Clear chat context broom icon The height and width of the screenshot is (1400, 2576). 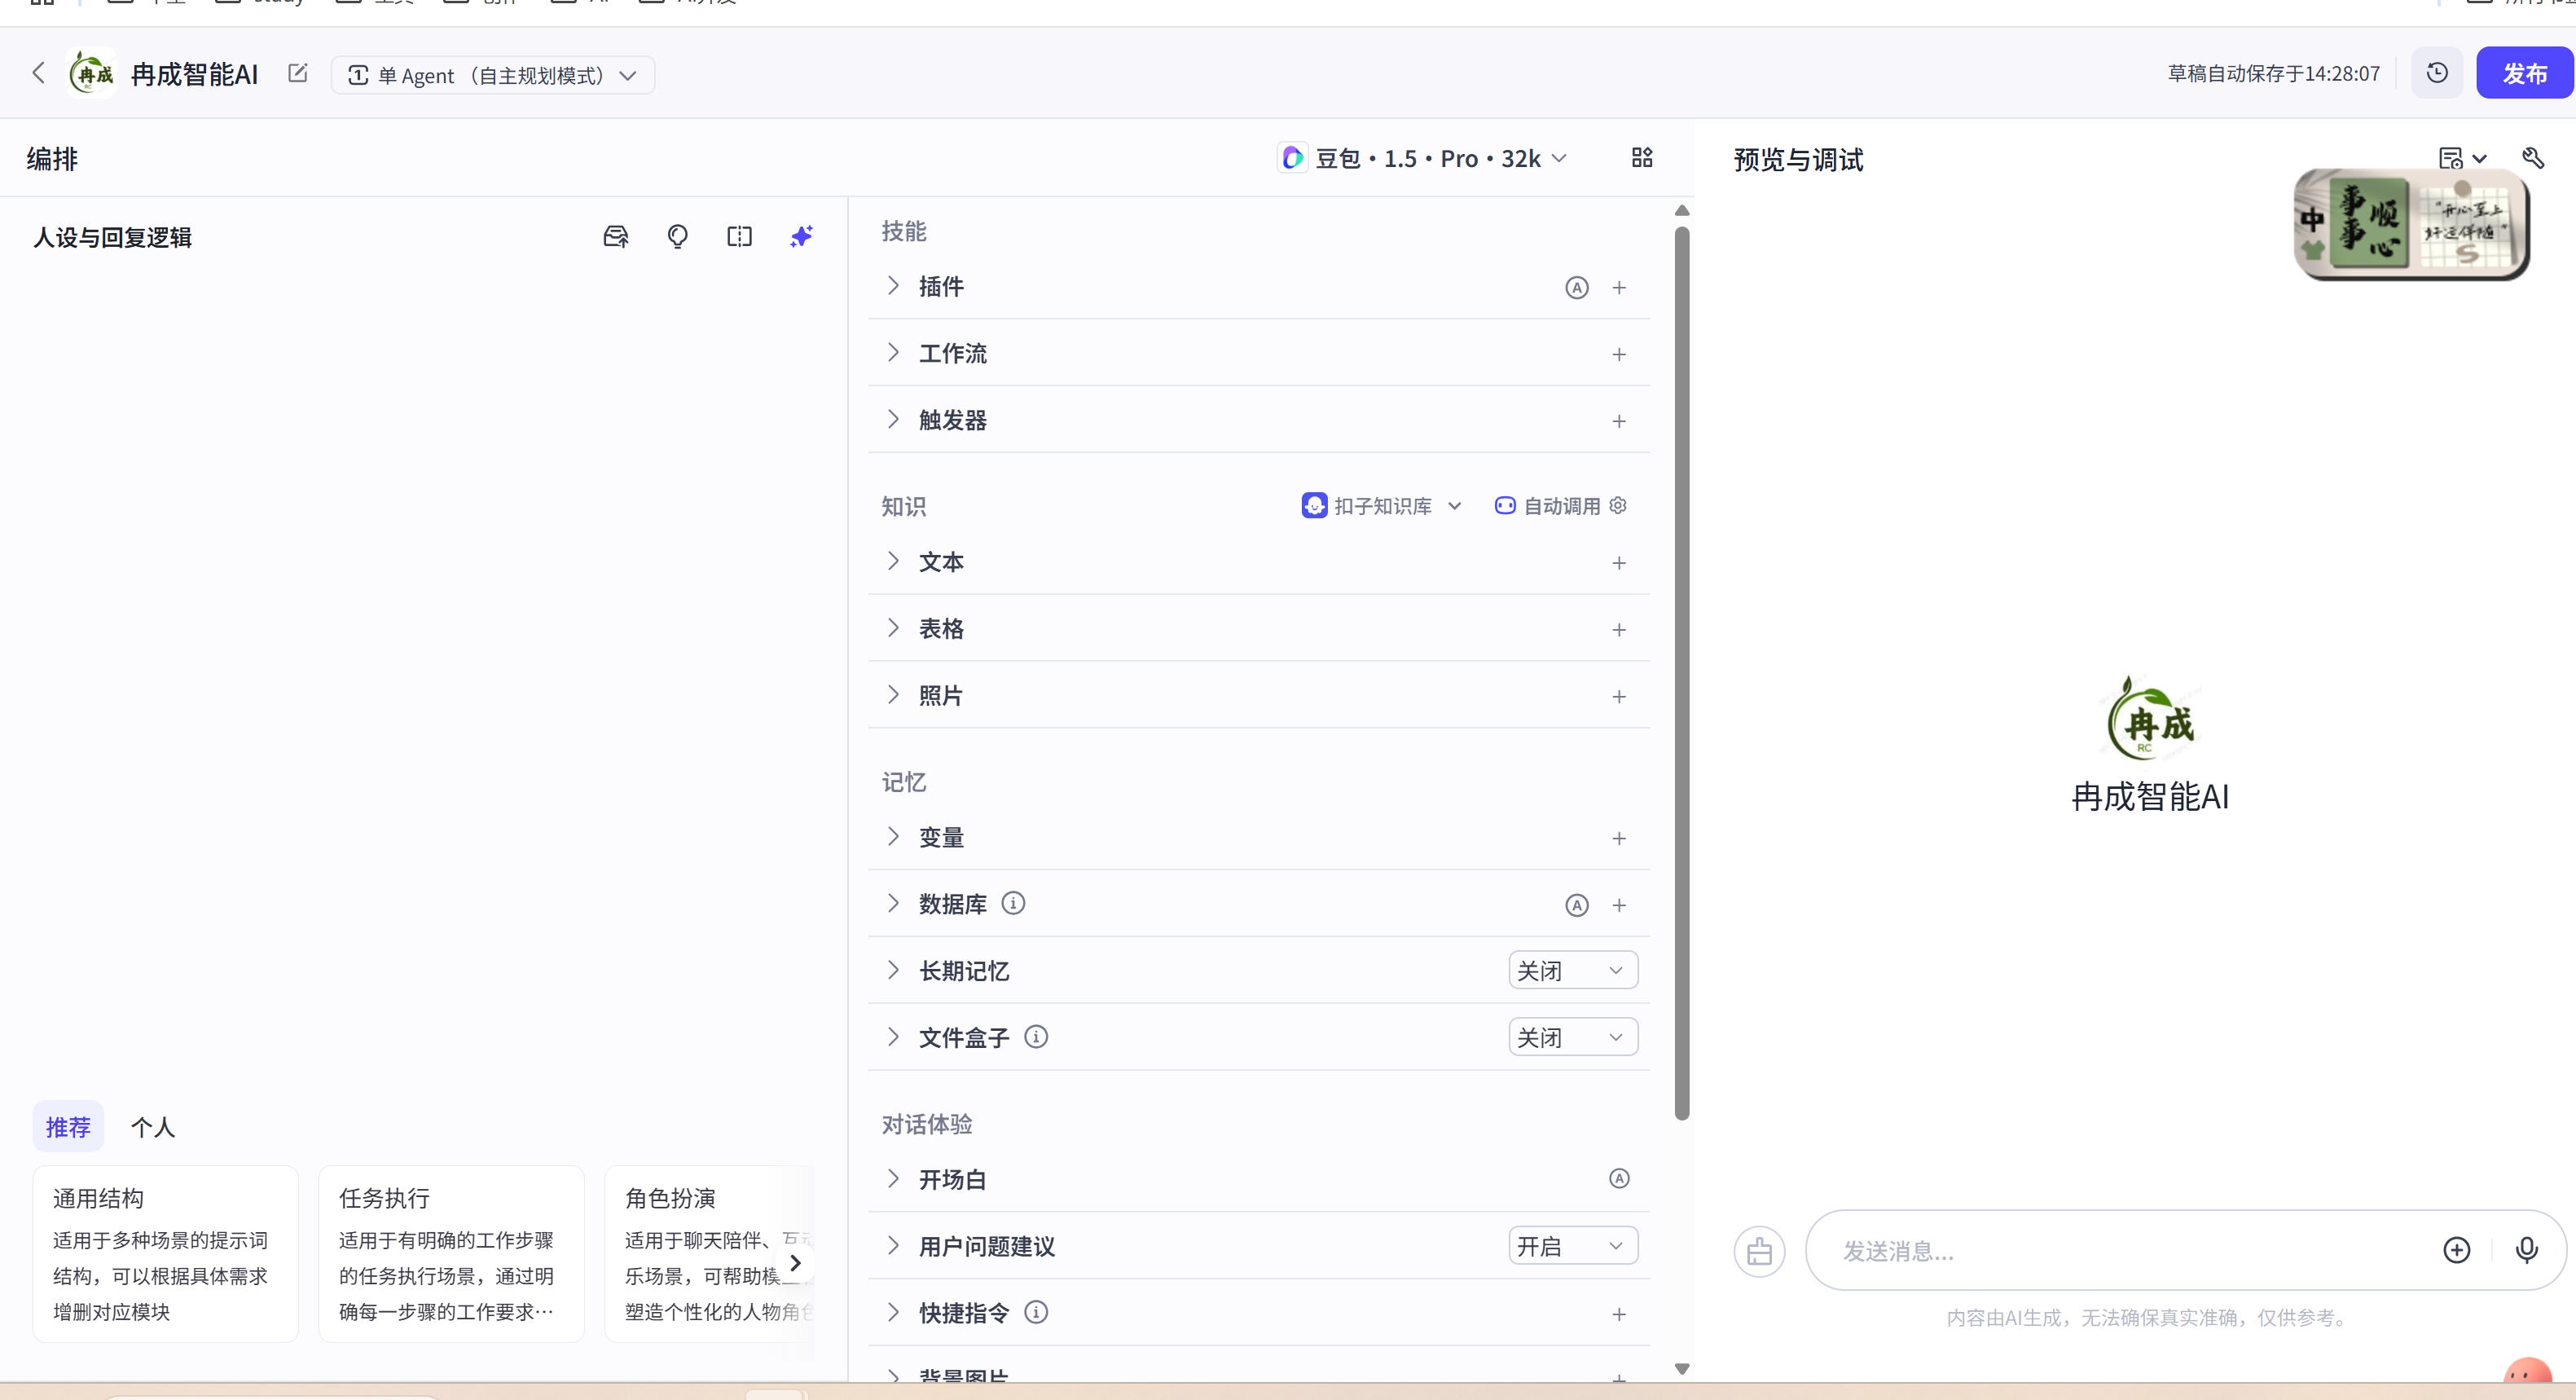(1760, 1251)
